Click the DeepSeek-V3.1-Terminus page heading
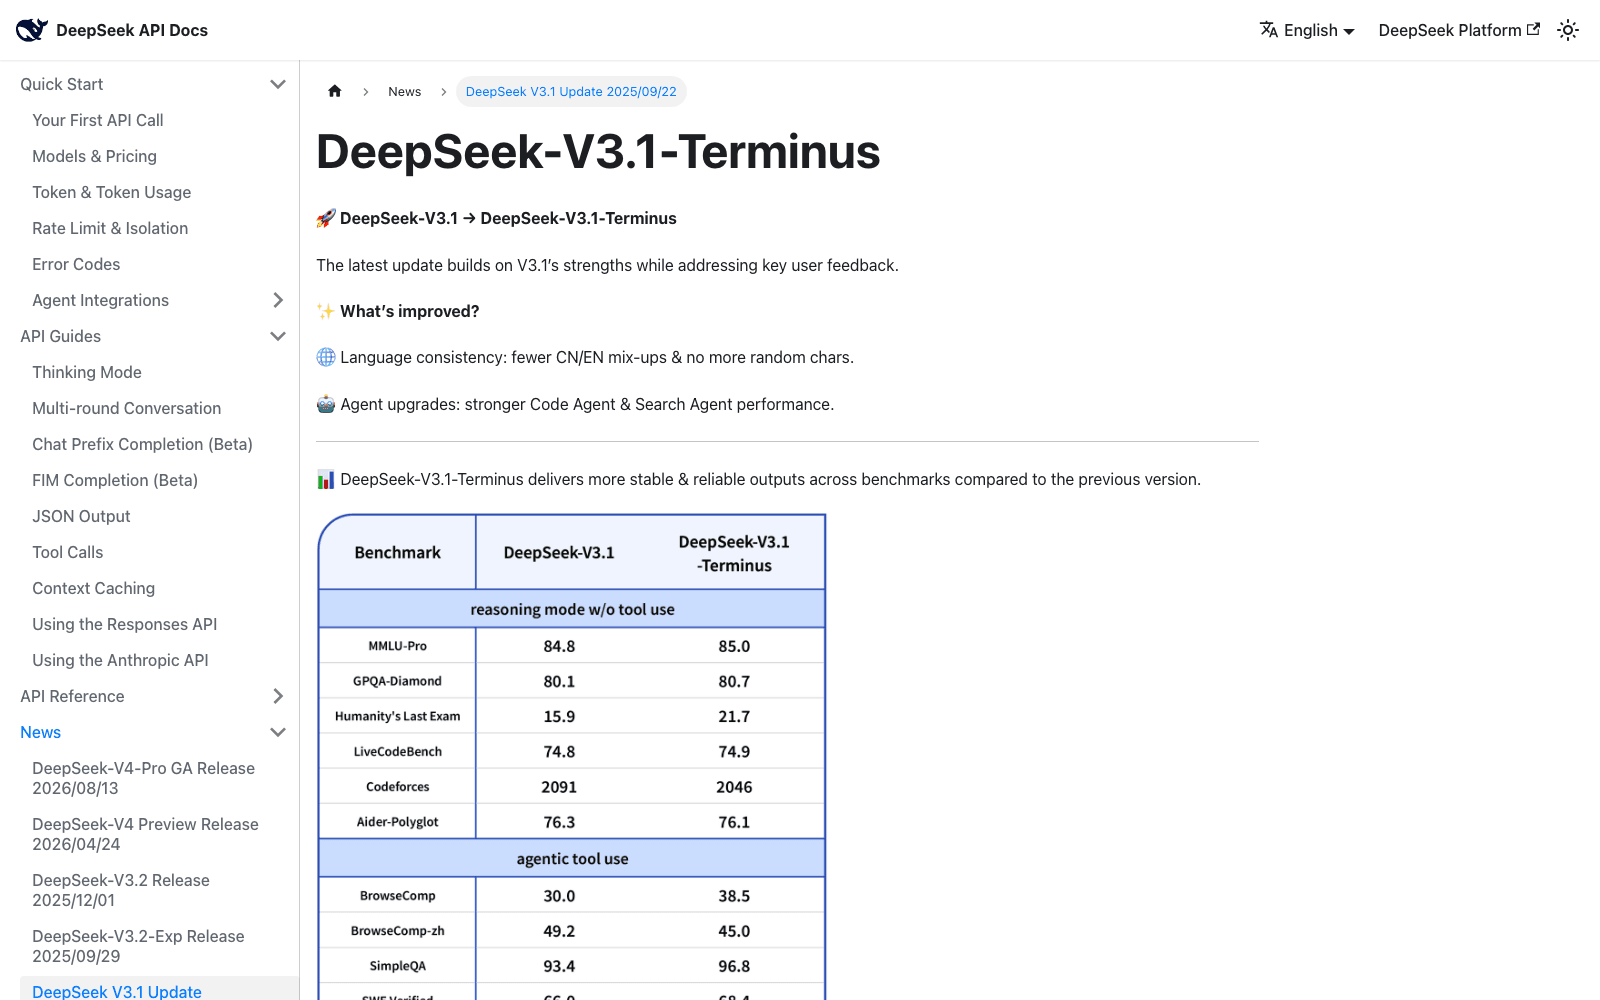The height and width of the screenshot is (1000, 1600). (598, 152)
